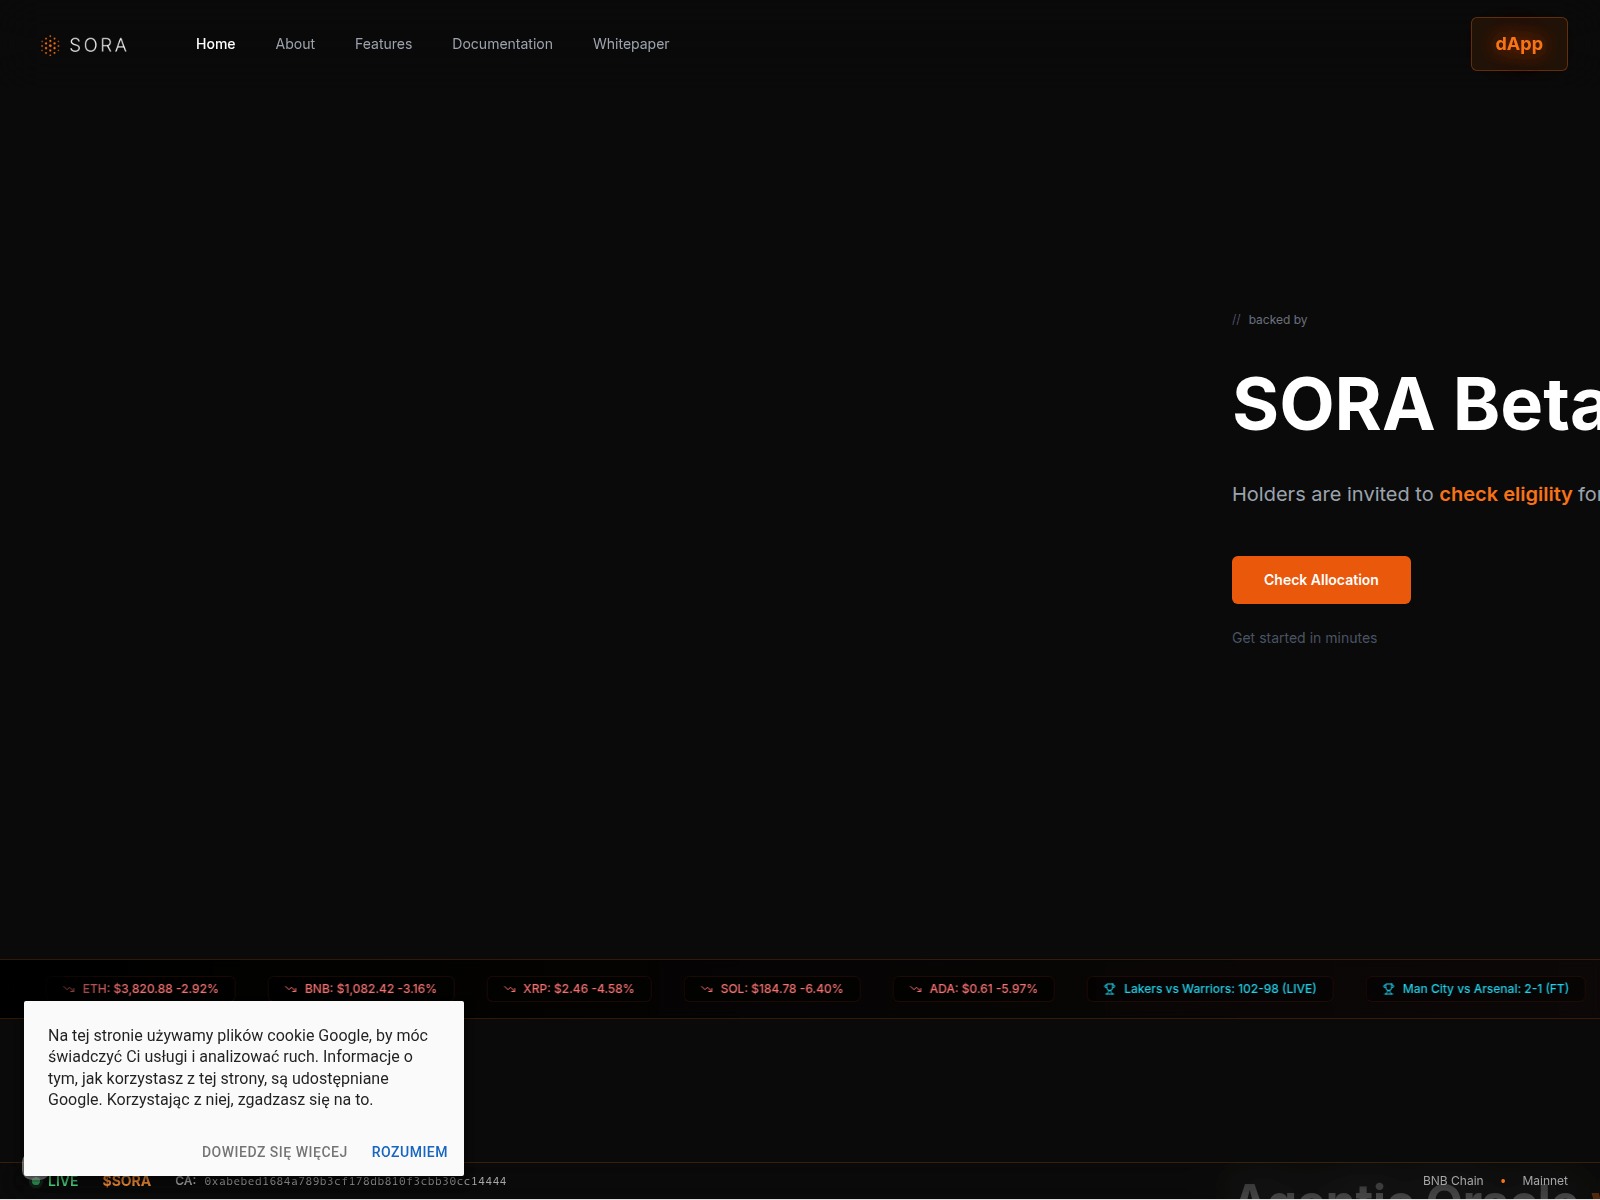Click the $SORA label in the footer bar
1600x1200 pixels.
[x=127, y=1181]
